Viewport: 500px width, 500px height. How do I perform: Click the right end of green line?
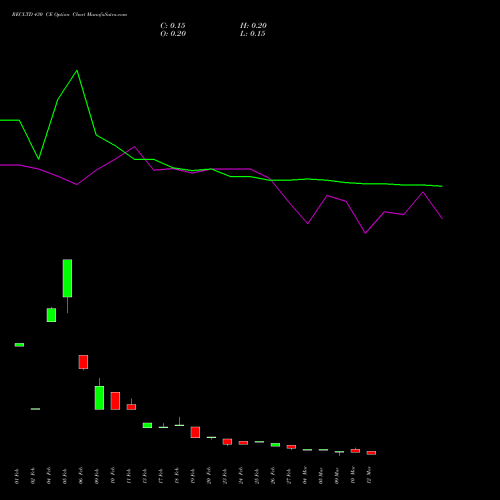(x=442, y=186)
